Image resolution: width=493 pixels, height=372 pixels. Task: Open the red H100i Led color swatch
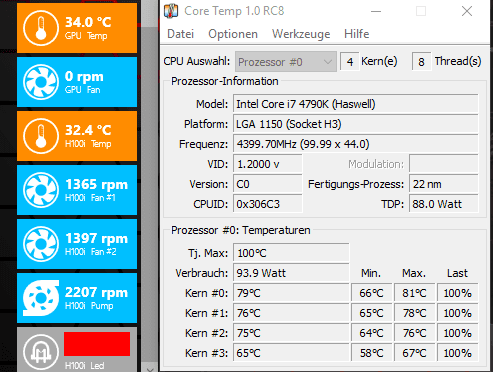(97, 344)
